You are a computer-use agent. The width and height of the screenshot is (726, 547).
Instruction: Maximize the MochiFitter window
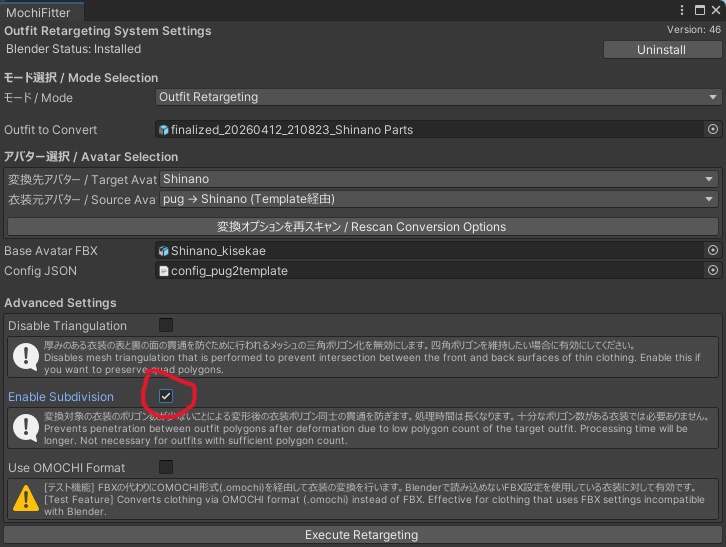click(700, 10)
